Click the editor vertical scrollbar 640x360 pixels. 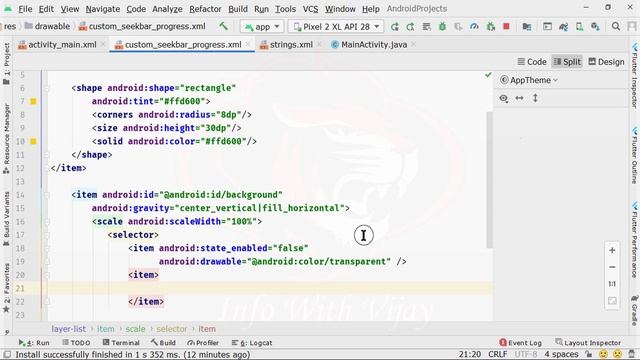(489, 180)
